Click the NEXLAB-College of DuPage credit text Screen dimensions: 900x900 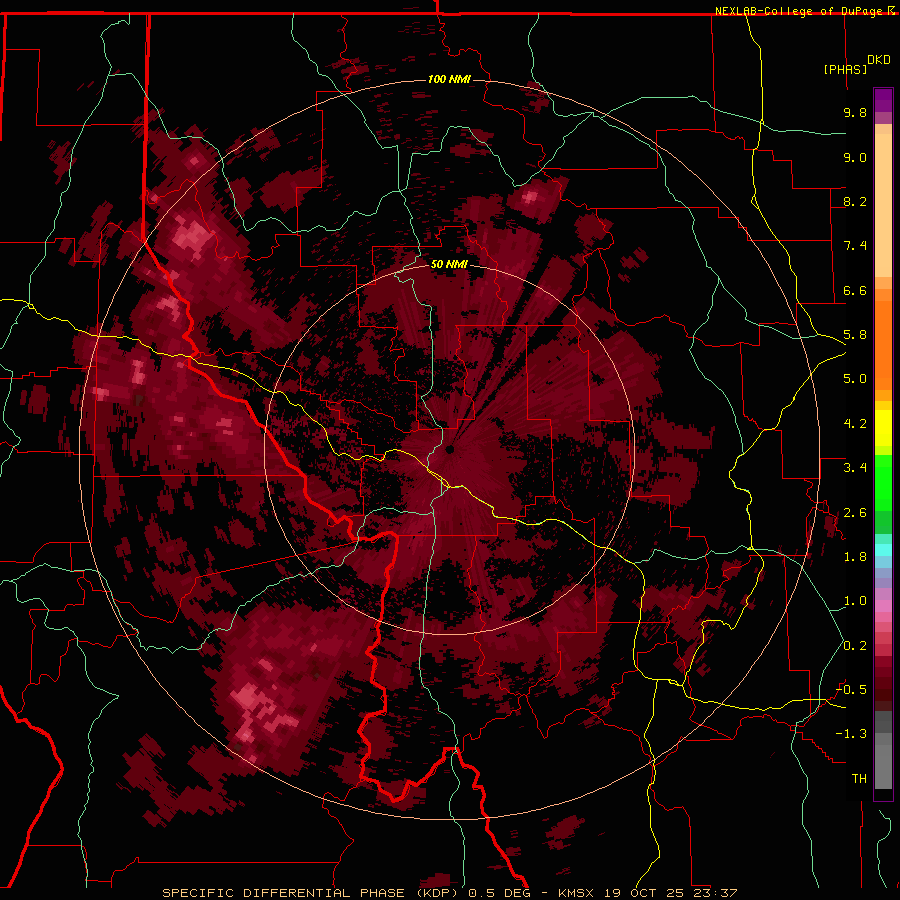805,11
